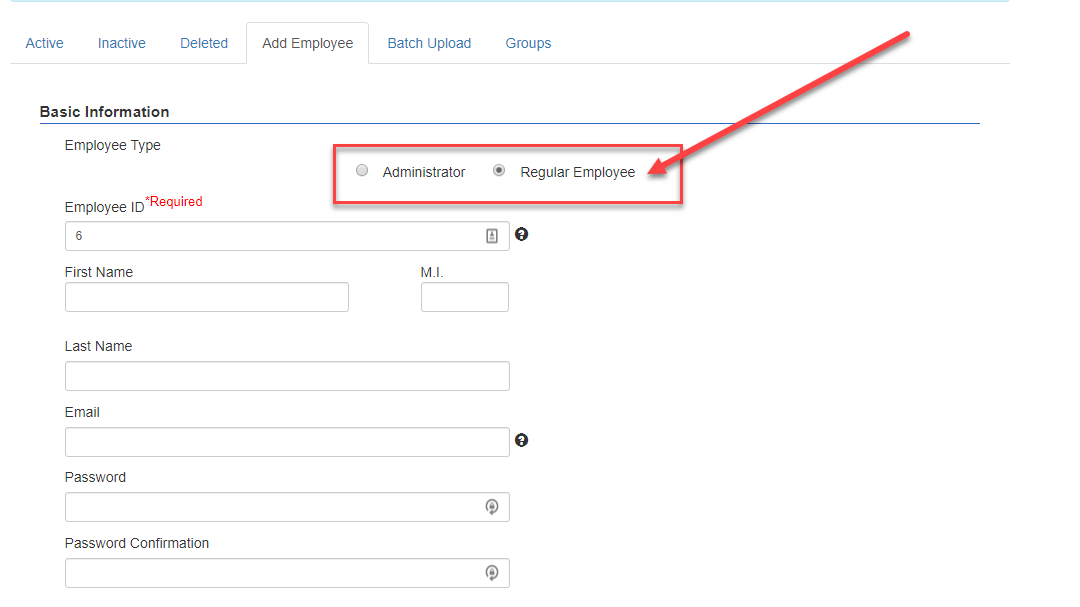The width and height of the screenshot is (1080, 607).
Task: Click the M.I. input field
Action: [464, 296]
